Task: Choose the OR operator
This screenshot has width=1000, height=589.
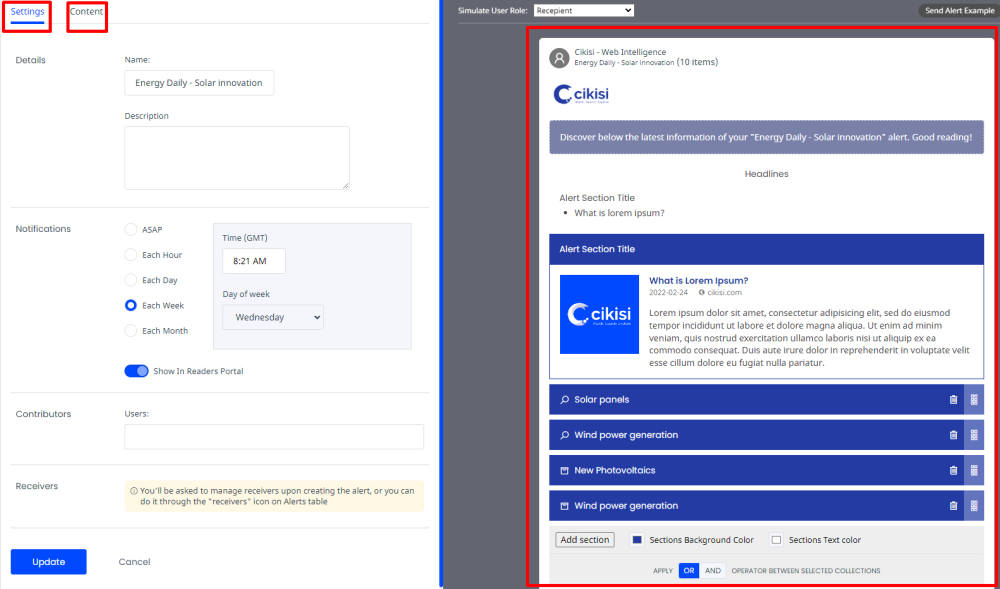Action: coord(689,571)
